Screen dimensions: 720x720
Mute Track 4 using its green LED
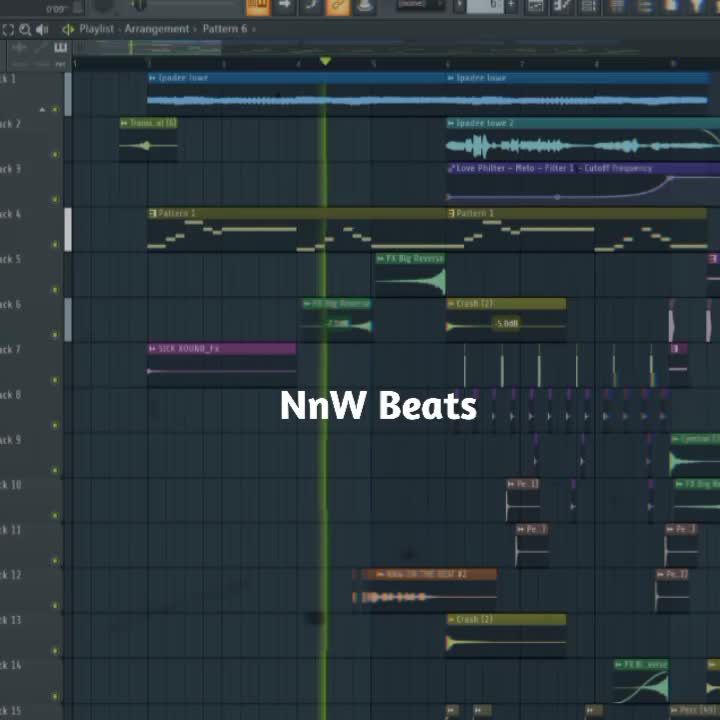pyautogui.click(x=55, y=244)
